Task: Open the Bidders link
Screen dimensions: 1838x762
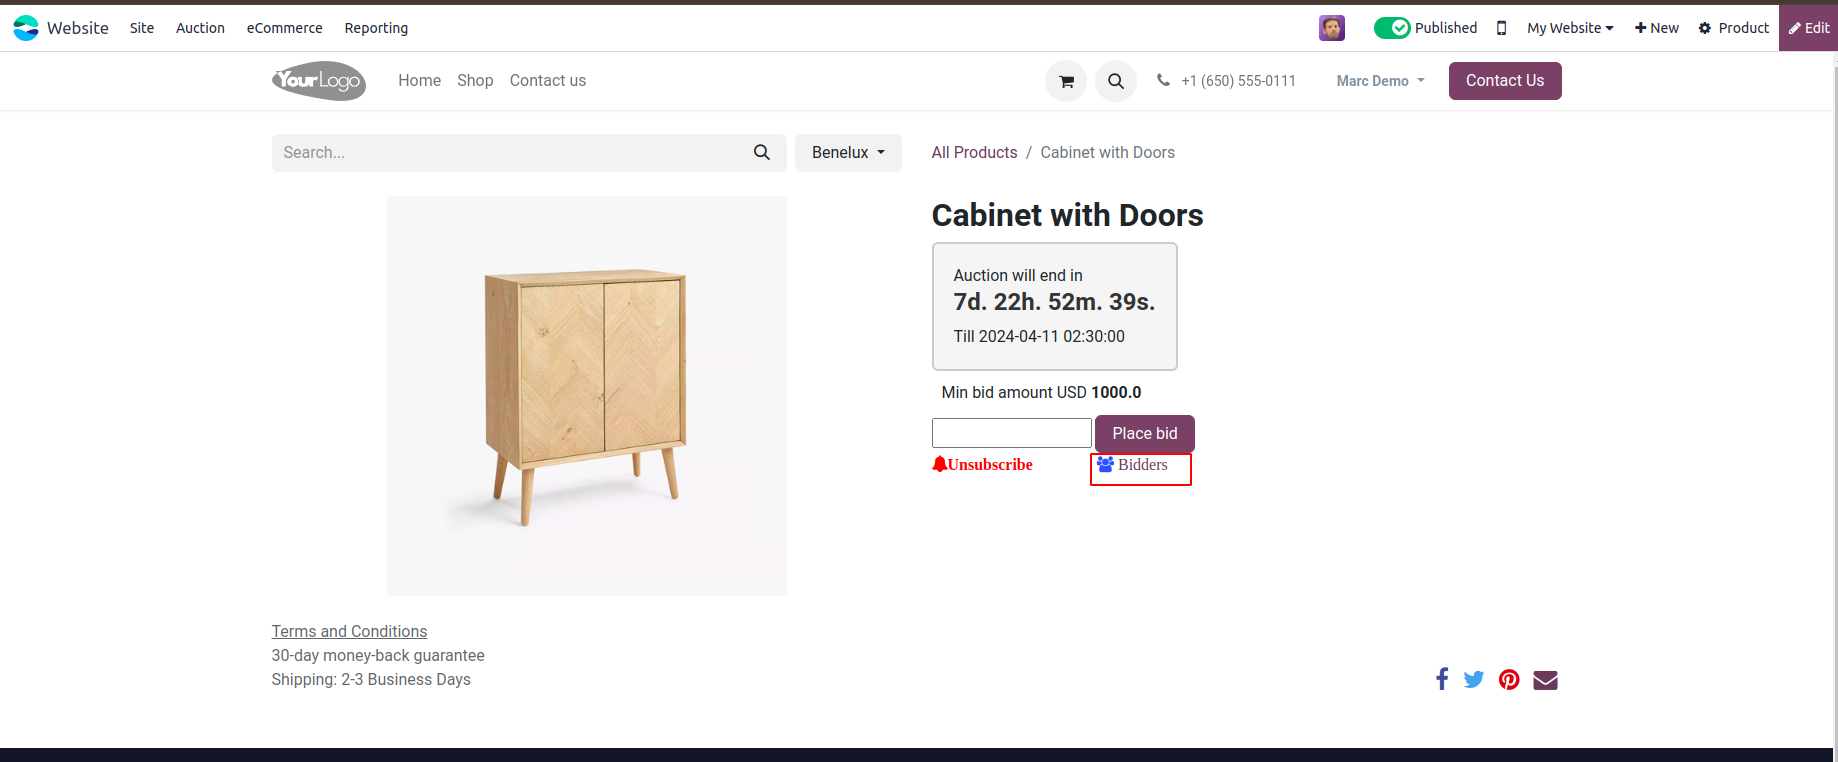Action: coord(1133,465)
